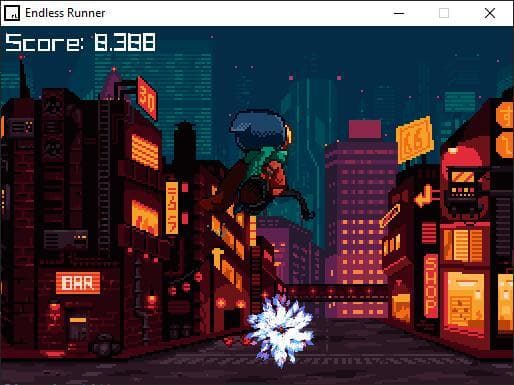This screenshot has width=514, height=385.
Task: Click the white spiky explosion obstacle
Action: click(x=281, y=331)
